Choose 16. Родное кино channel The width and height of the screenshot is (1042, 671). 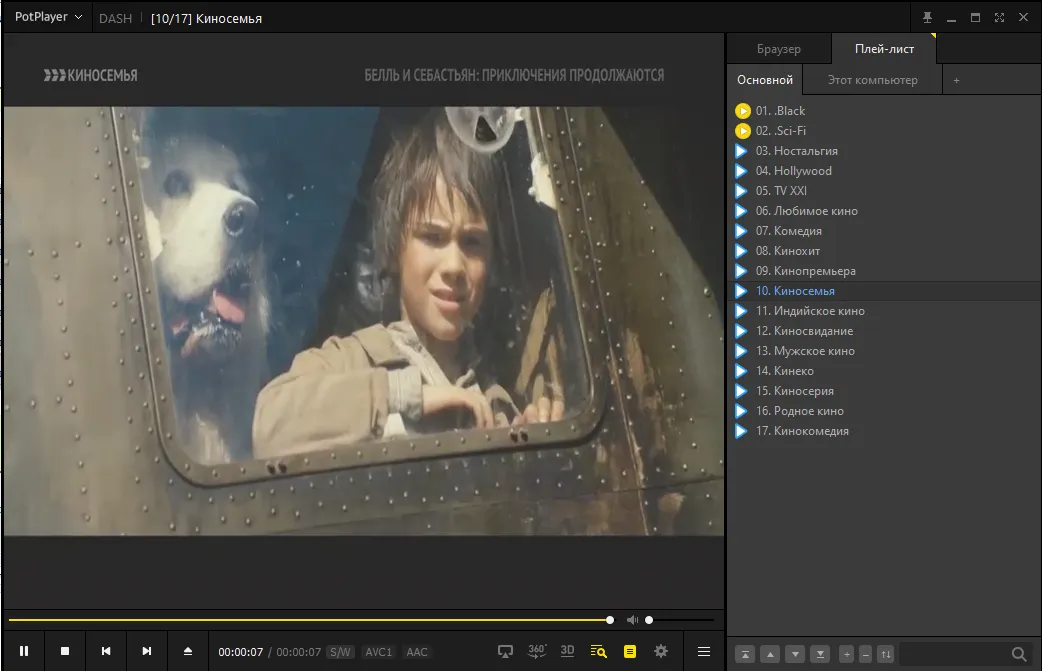coord(884,411)
